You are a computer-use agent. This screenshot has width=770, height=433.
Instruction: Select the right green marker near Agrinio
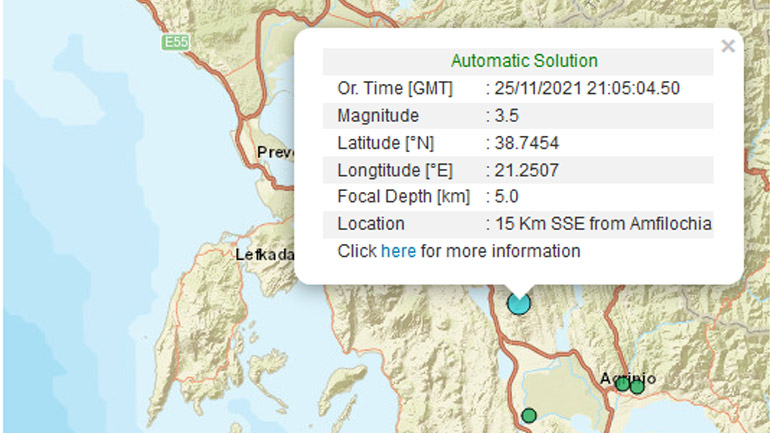[637, 386]
